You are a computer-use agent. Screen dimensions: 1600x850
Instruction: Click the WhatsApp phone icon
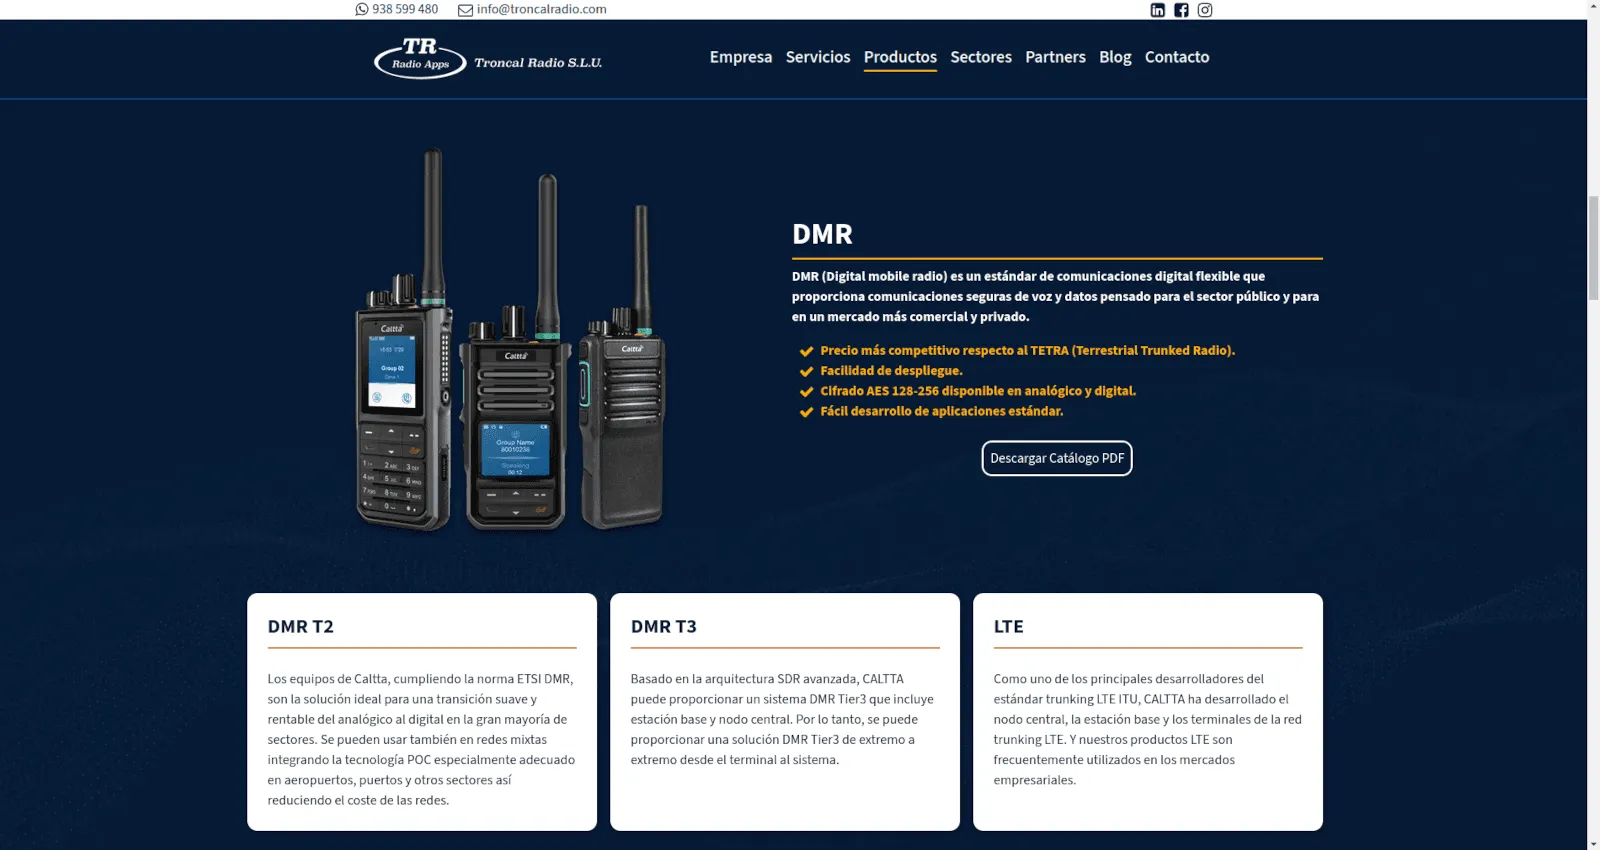(x=362, y=9)
